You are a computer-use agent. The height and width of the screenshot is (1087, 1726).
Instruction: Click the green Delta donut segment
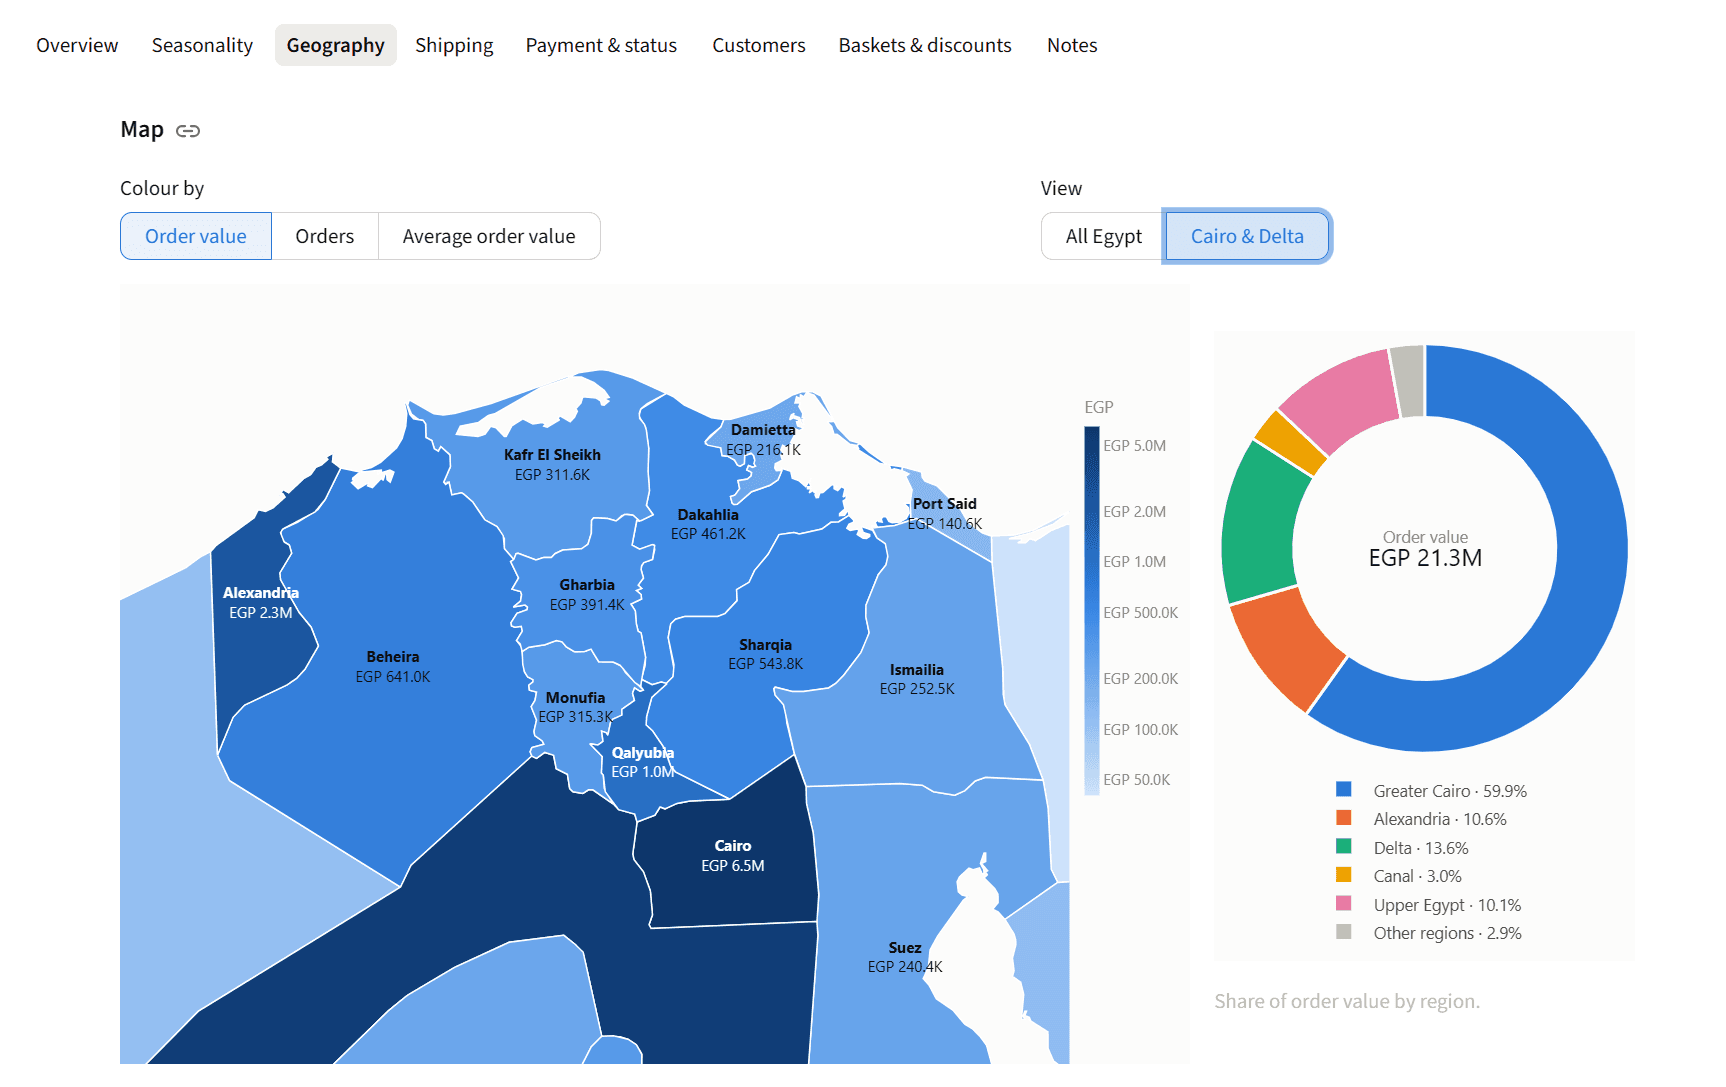tap(1258, 525)
